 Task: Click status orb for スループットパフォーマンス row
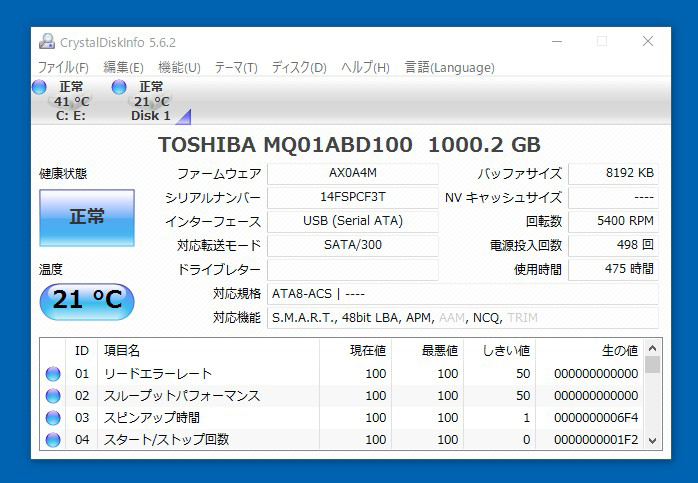pos(53,396)
